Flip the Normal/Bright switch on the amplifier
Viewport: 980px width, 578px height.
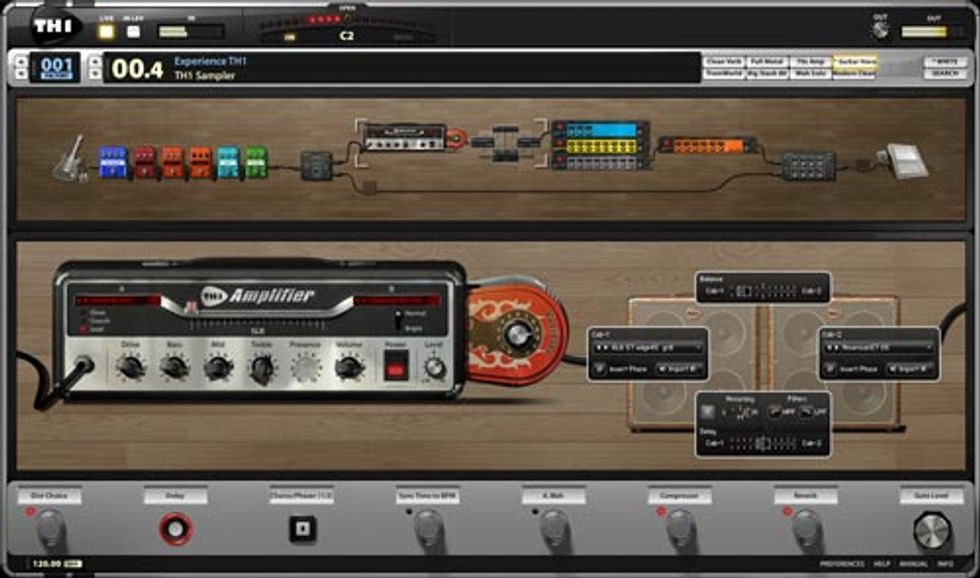coord(398,320)
